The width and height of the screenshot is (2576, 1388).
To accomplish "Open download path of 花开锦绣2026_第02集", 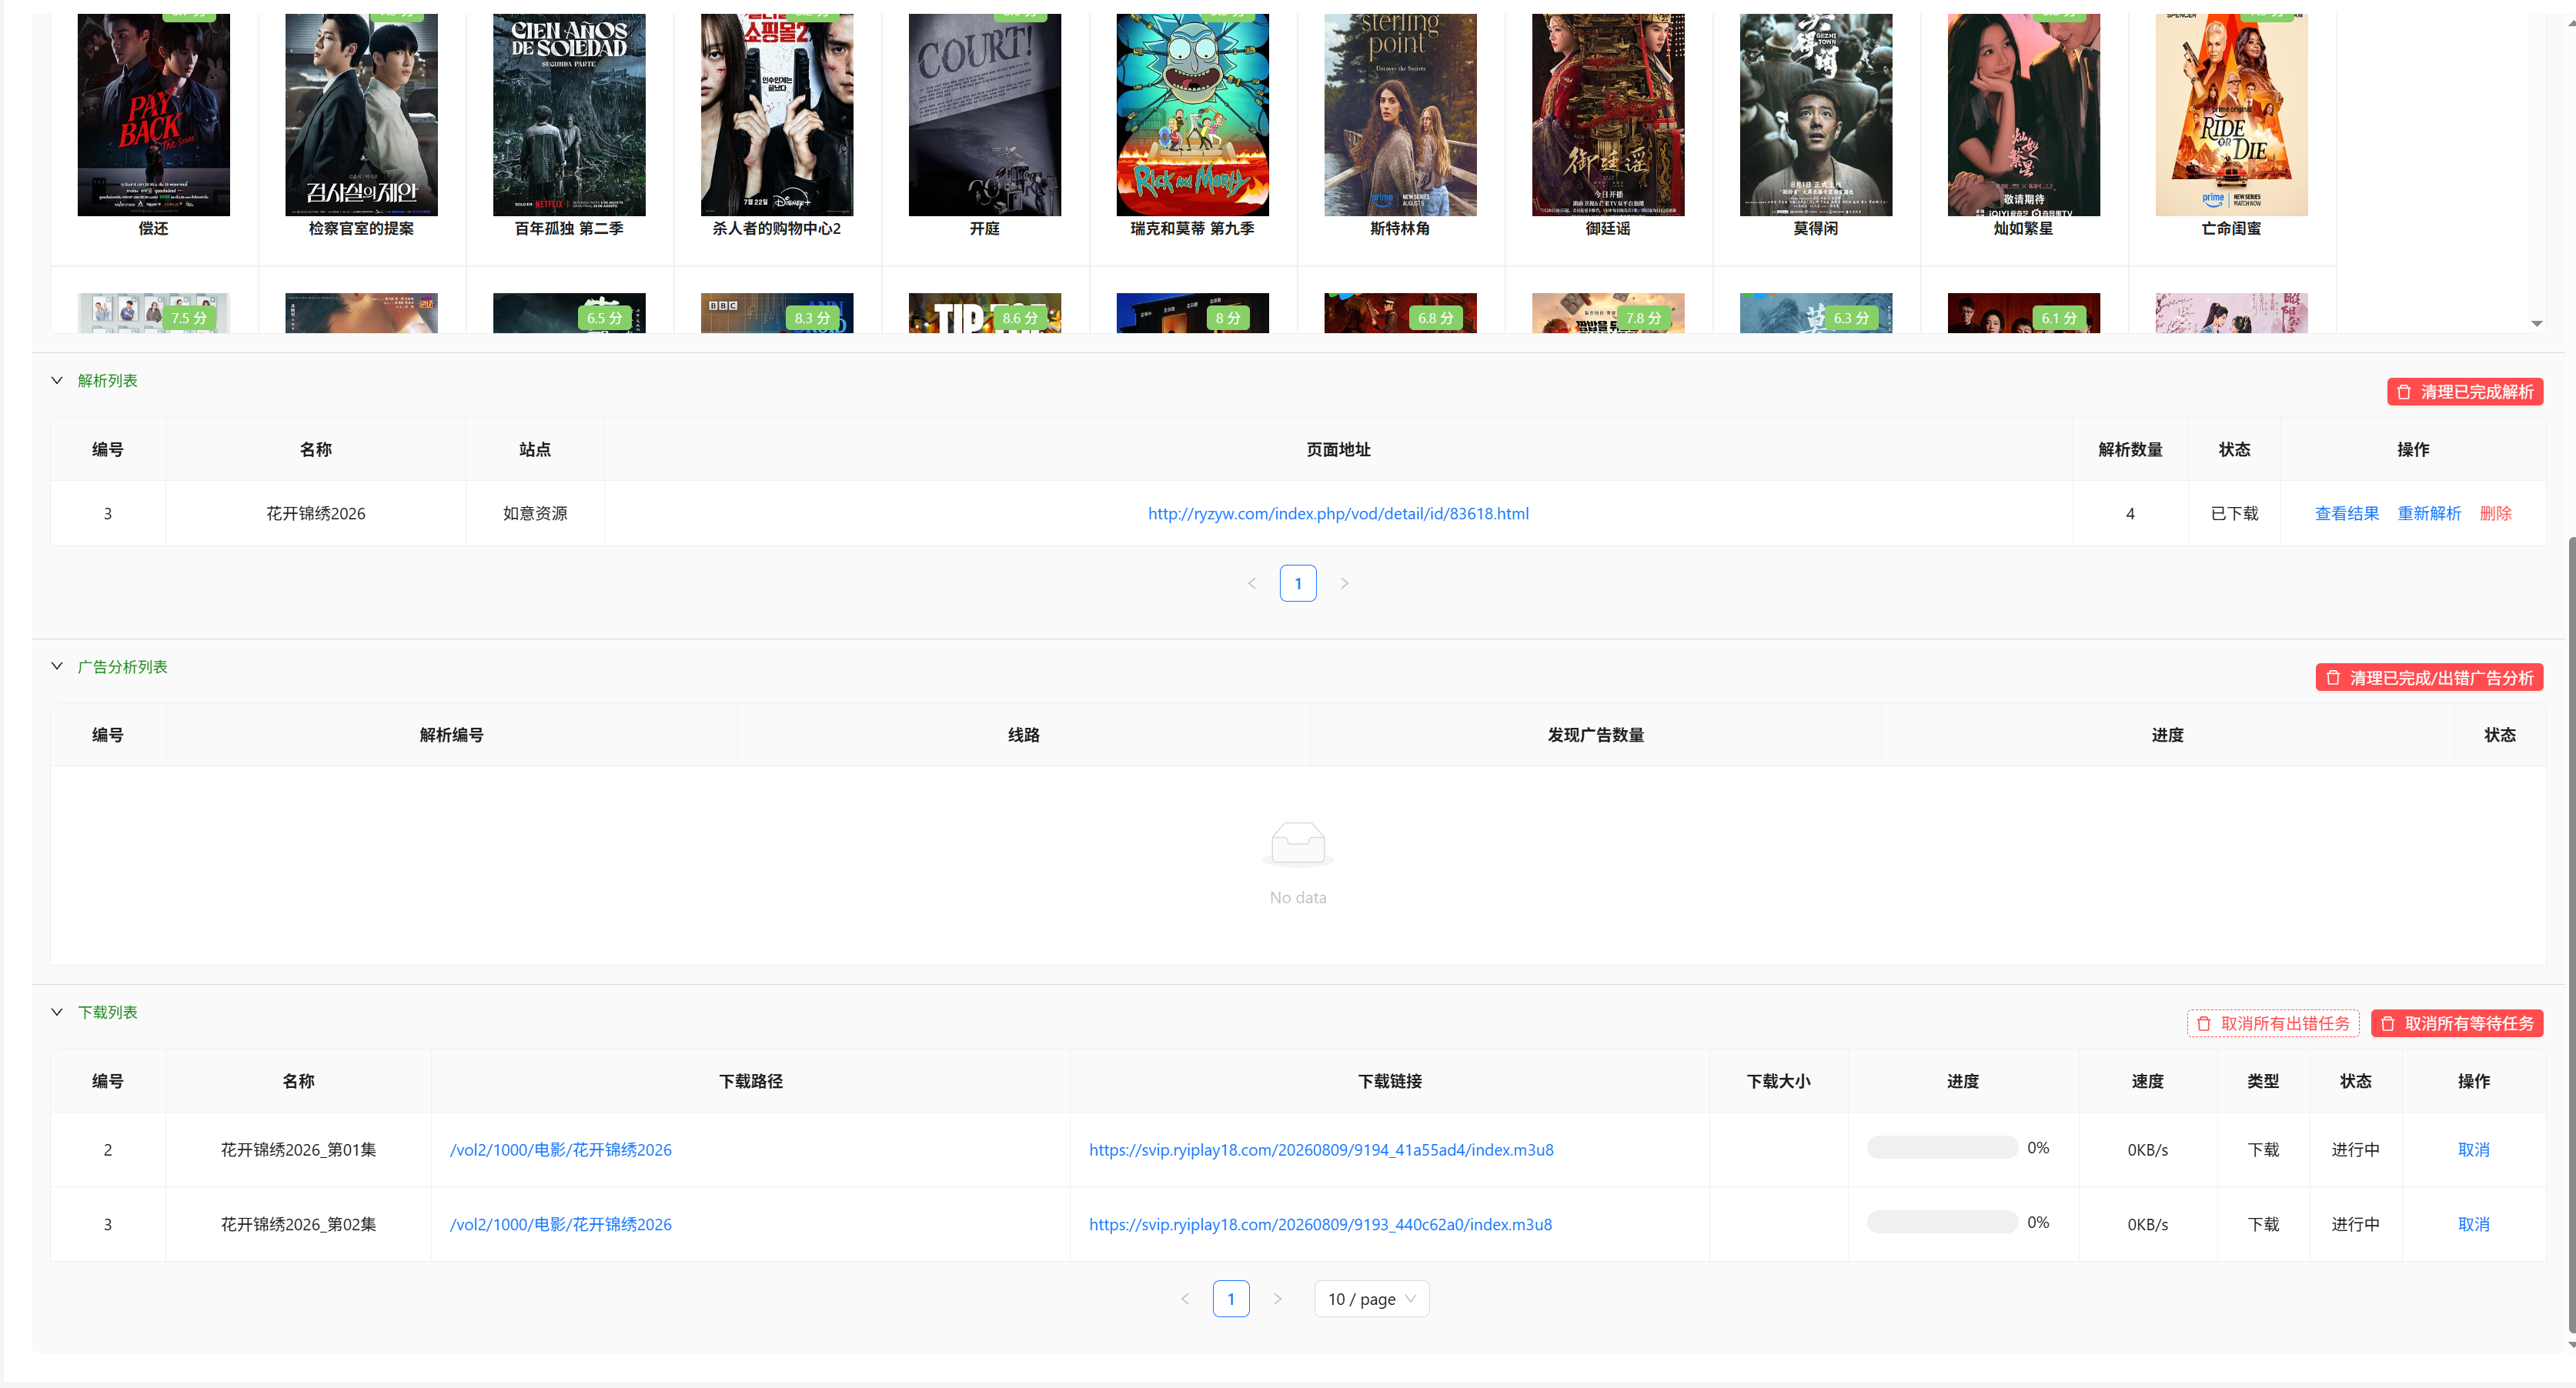I will point(561,1224).
